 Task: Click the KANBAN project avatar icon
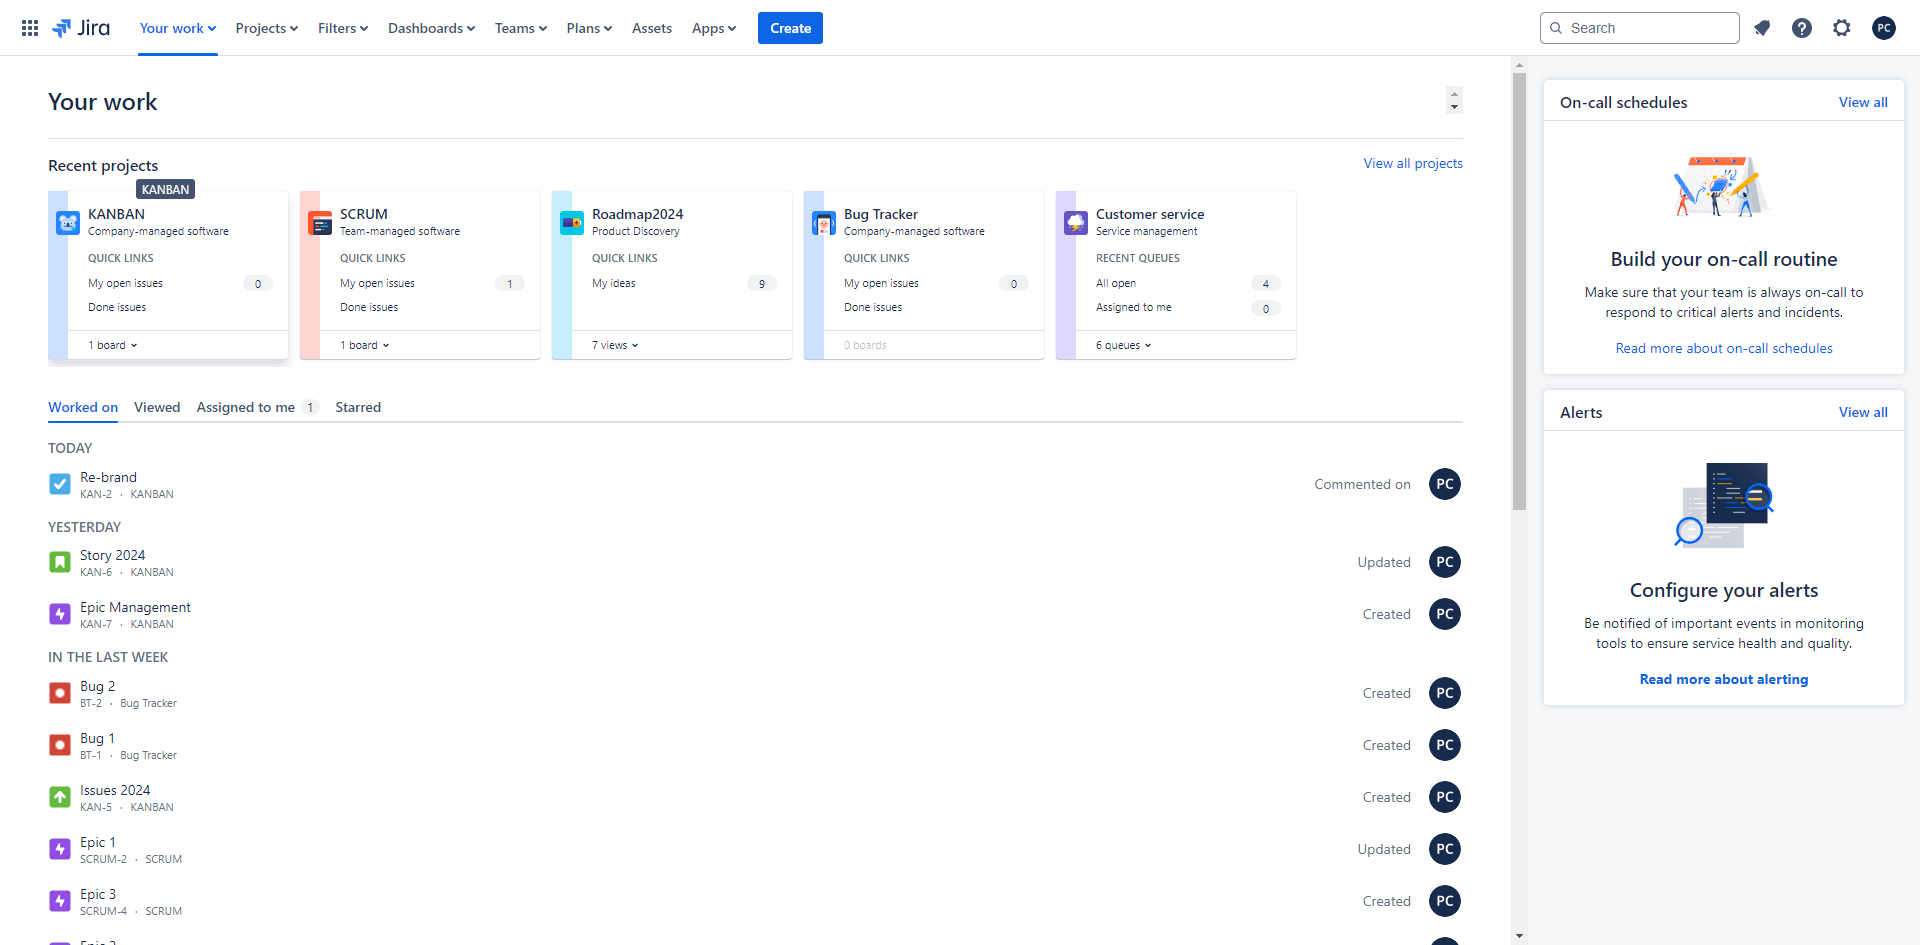point(68,223)
